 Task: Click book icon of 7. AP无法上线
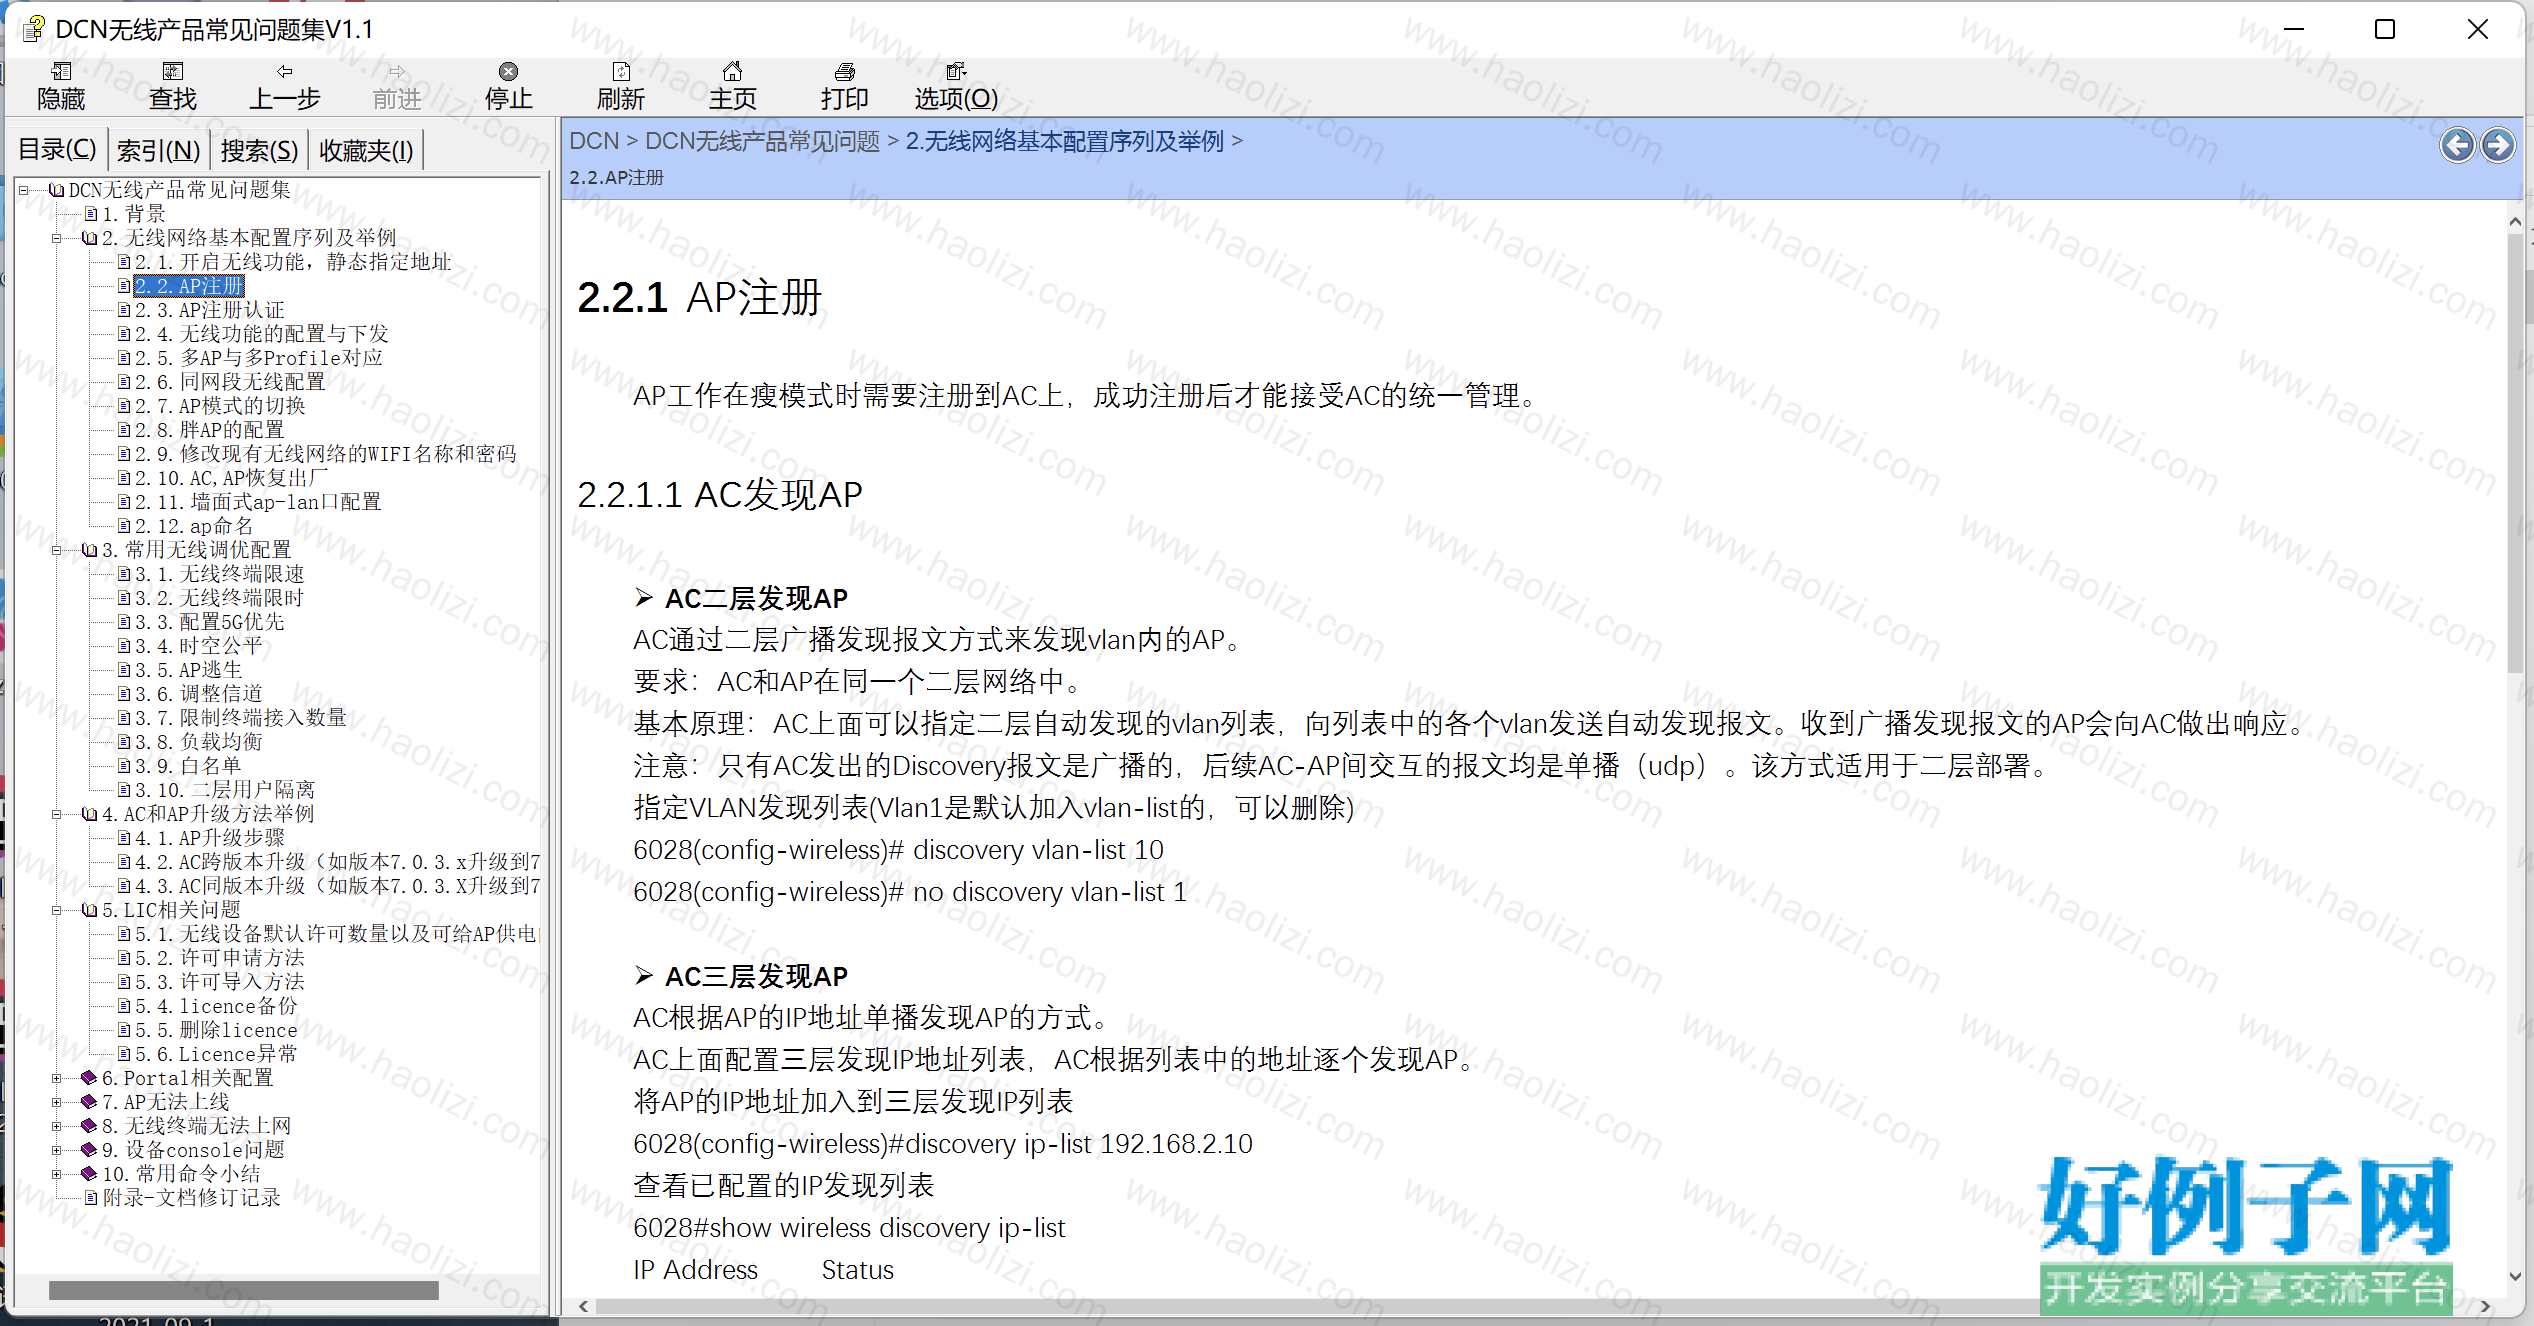pos(89,1101)
